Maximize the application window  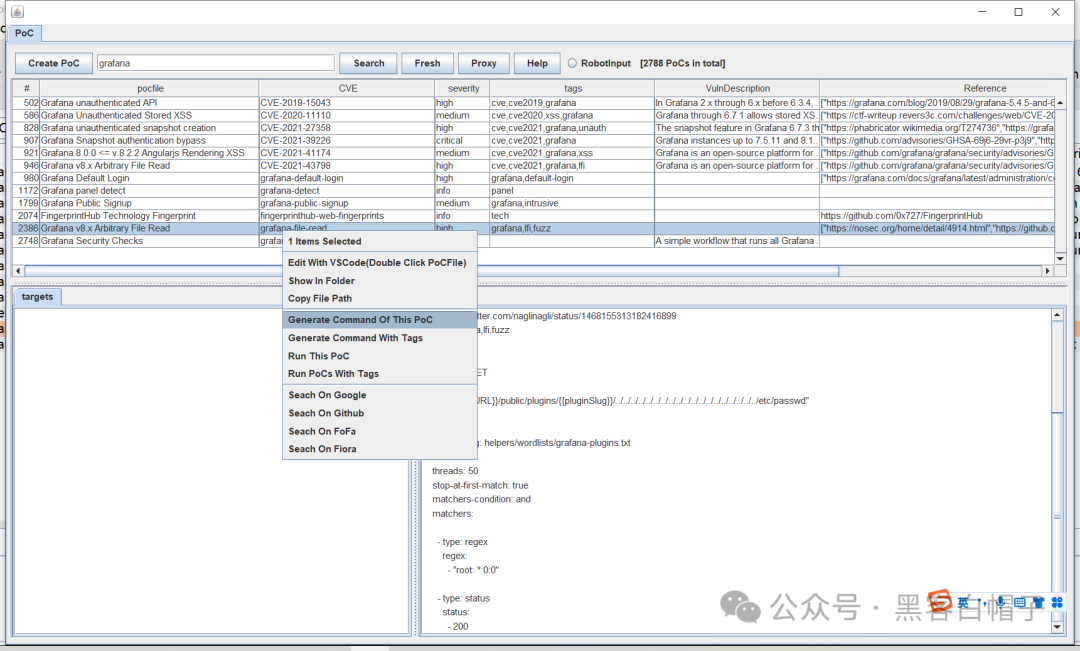point(1018,12)
